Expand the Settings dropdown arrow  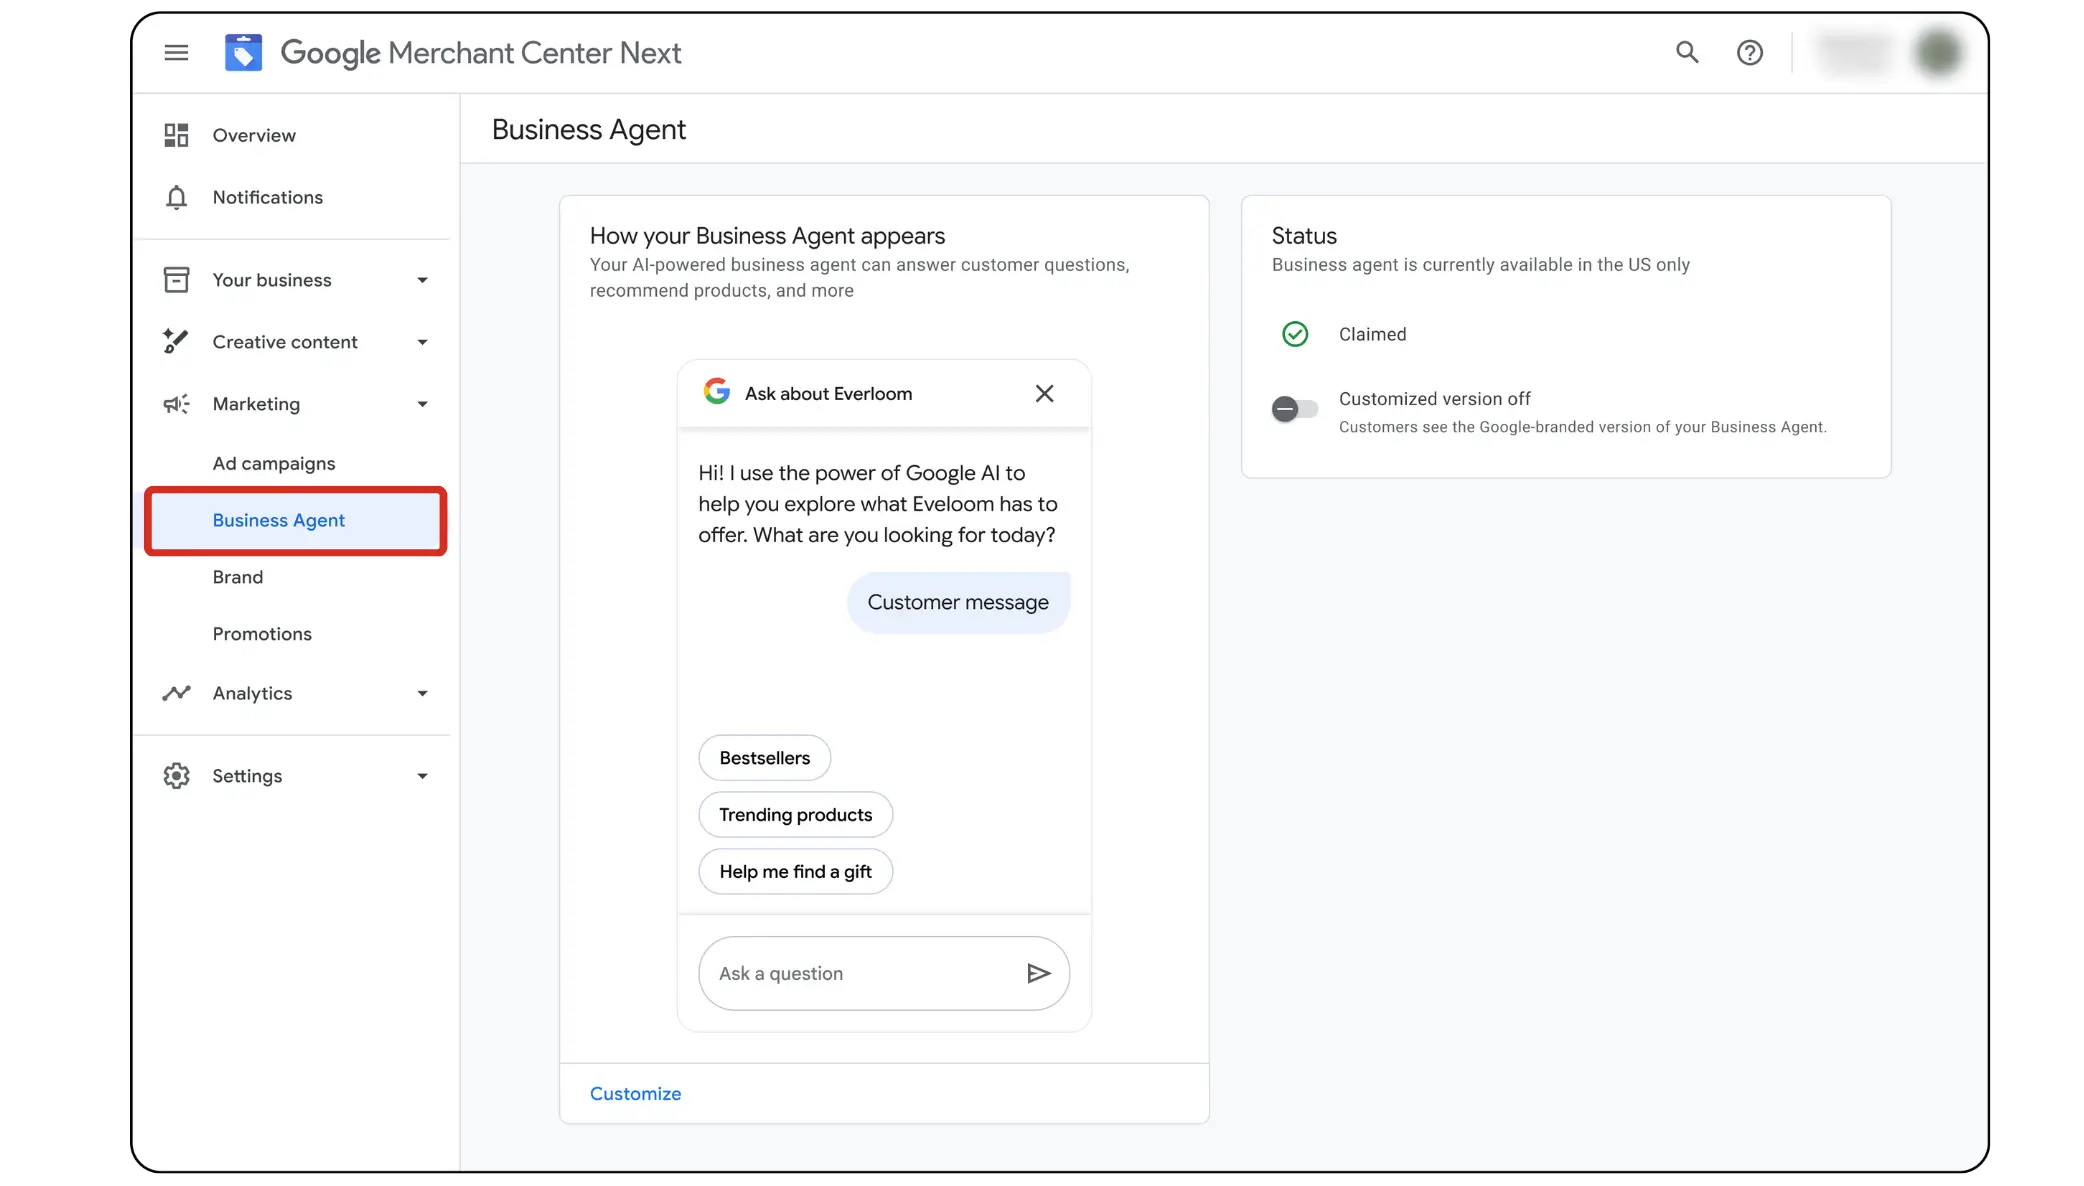(x=422, y=776)
